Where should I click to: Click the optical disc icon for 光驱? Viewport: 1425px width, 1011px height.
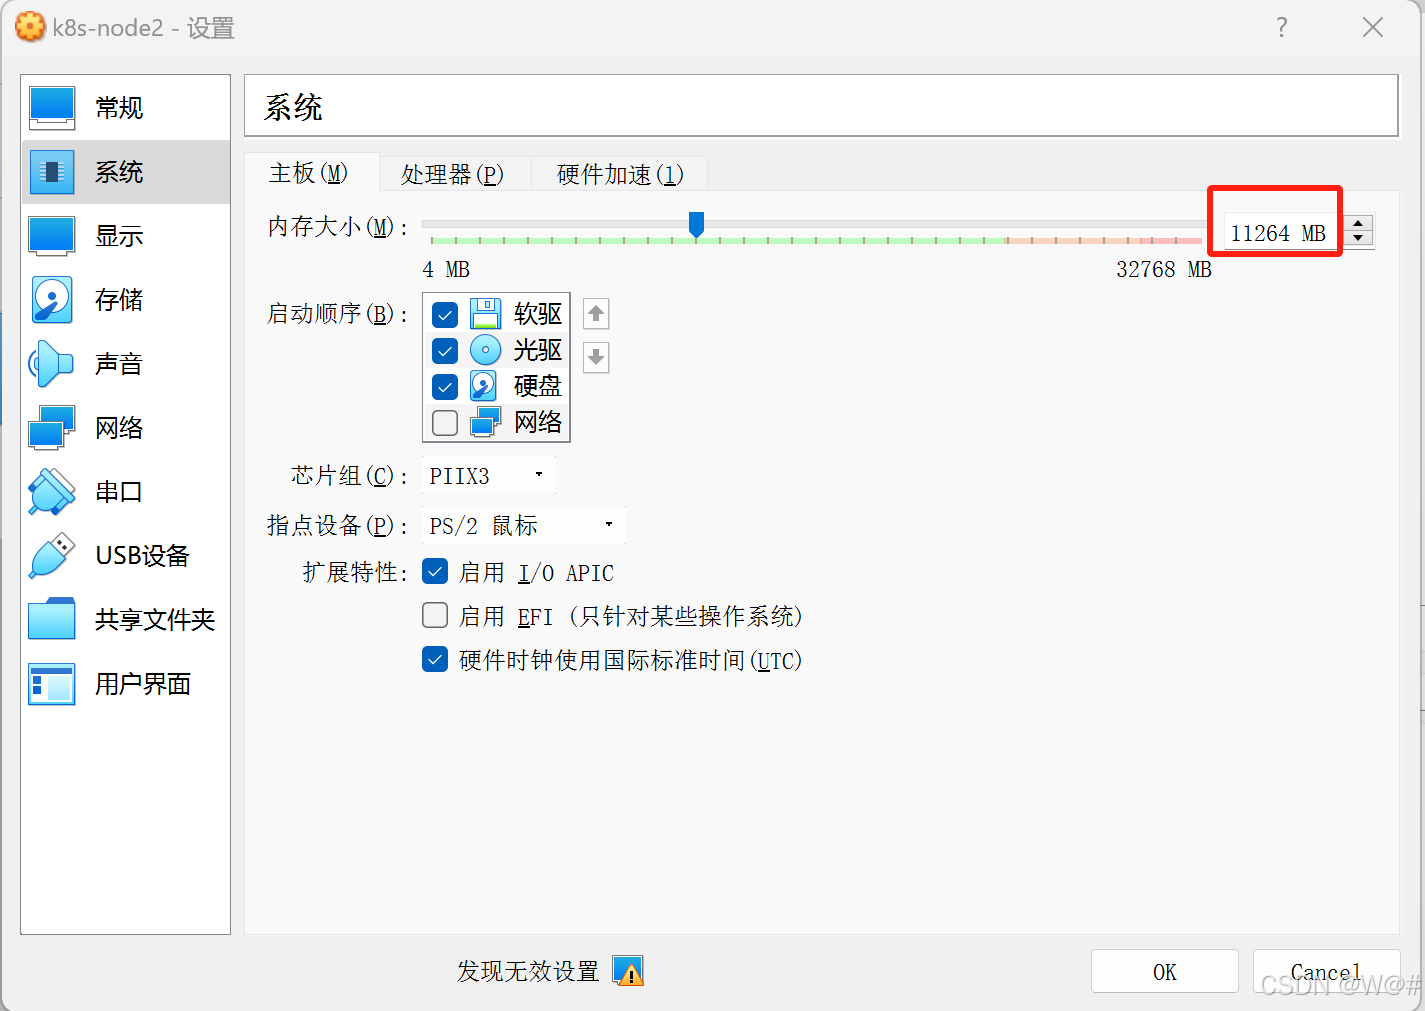click(485, 350)
